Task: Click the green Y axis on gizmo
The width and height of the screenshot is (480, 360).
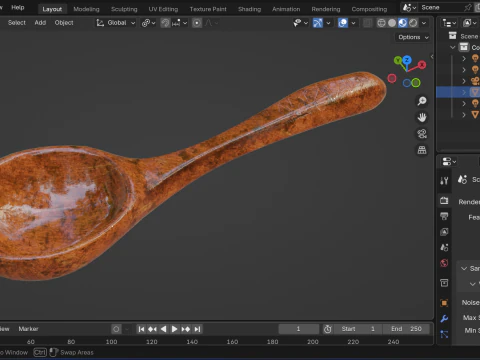Action: tap(398, 60)
